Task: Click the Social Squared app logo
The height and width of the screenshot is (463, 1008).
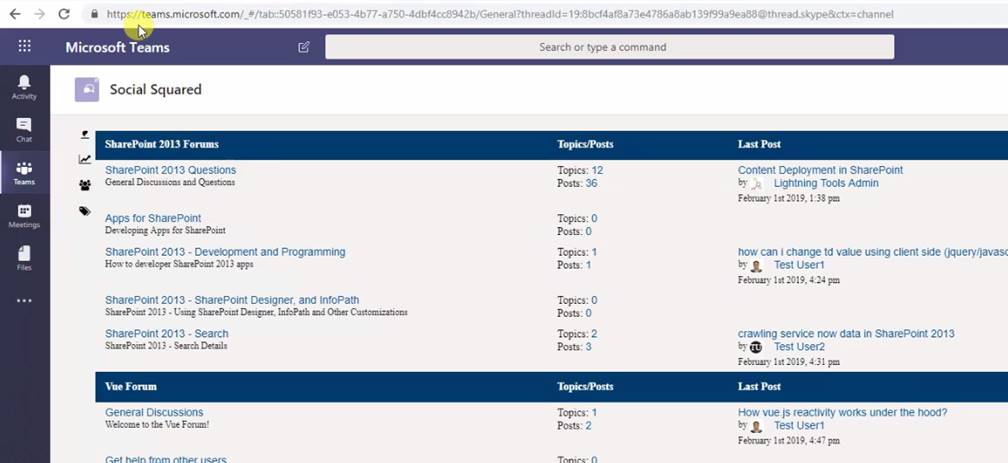Action: [87, 89]
